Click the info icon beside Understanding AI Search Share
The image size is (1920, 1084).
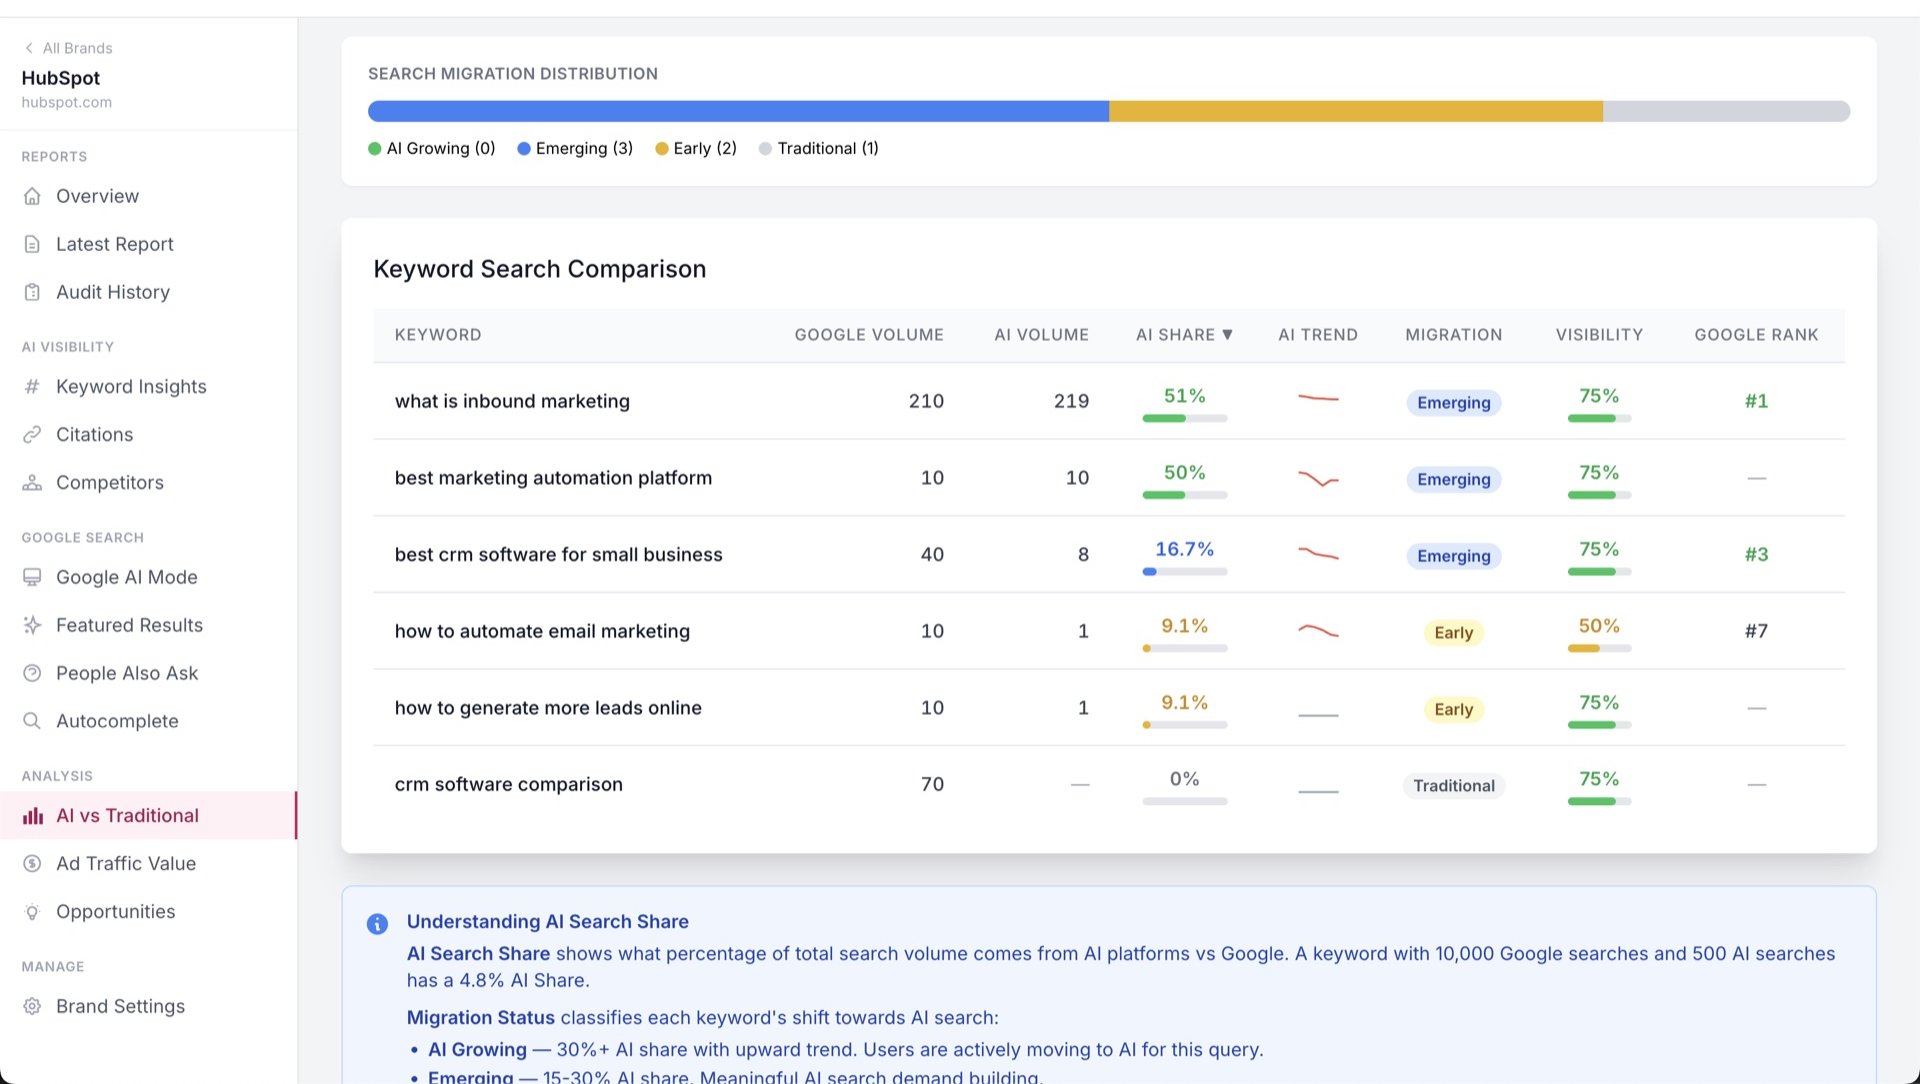377,924
